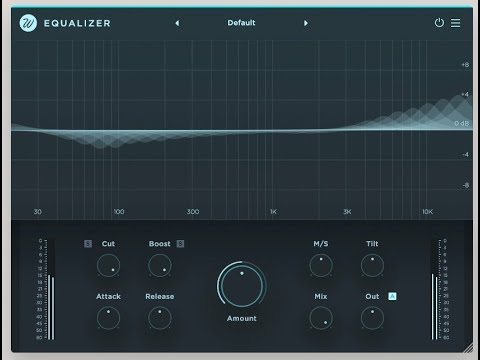The image size is (480, 360).
Task: Click the 30 frequency label
Action: [x=38, y=212]
